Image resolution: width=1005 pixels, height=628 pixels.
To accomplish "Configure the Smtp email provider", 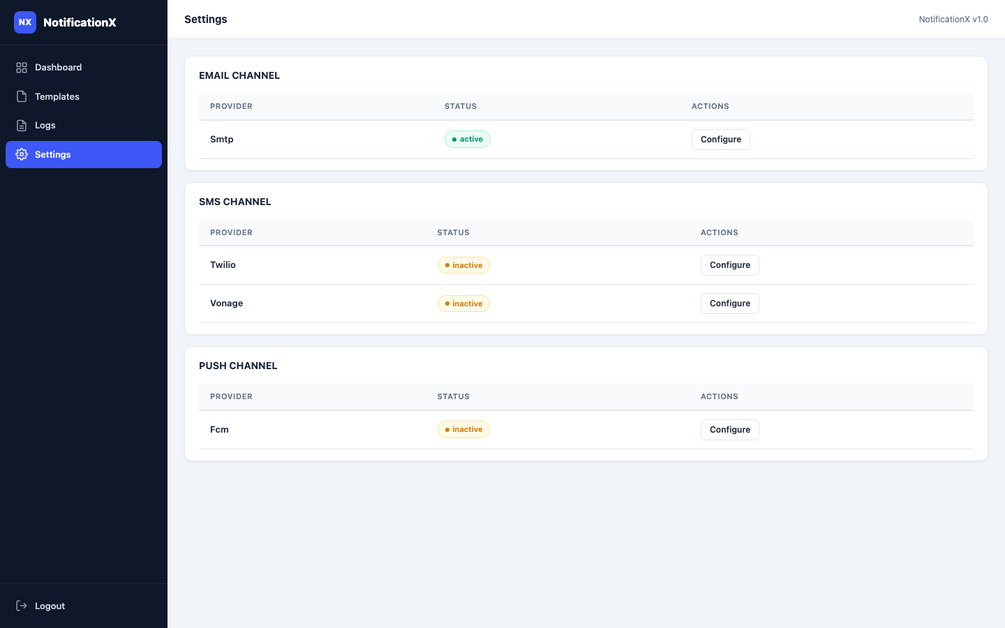I will pos(720,139).
